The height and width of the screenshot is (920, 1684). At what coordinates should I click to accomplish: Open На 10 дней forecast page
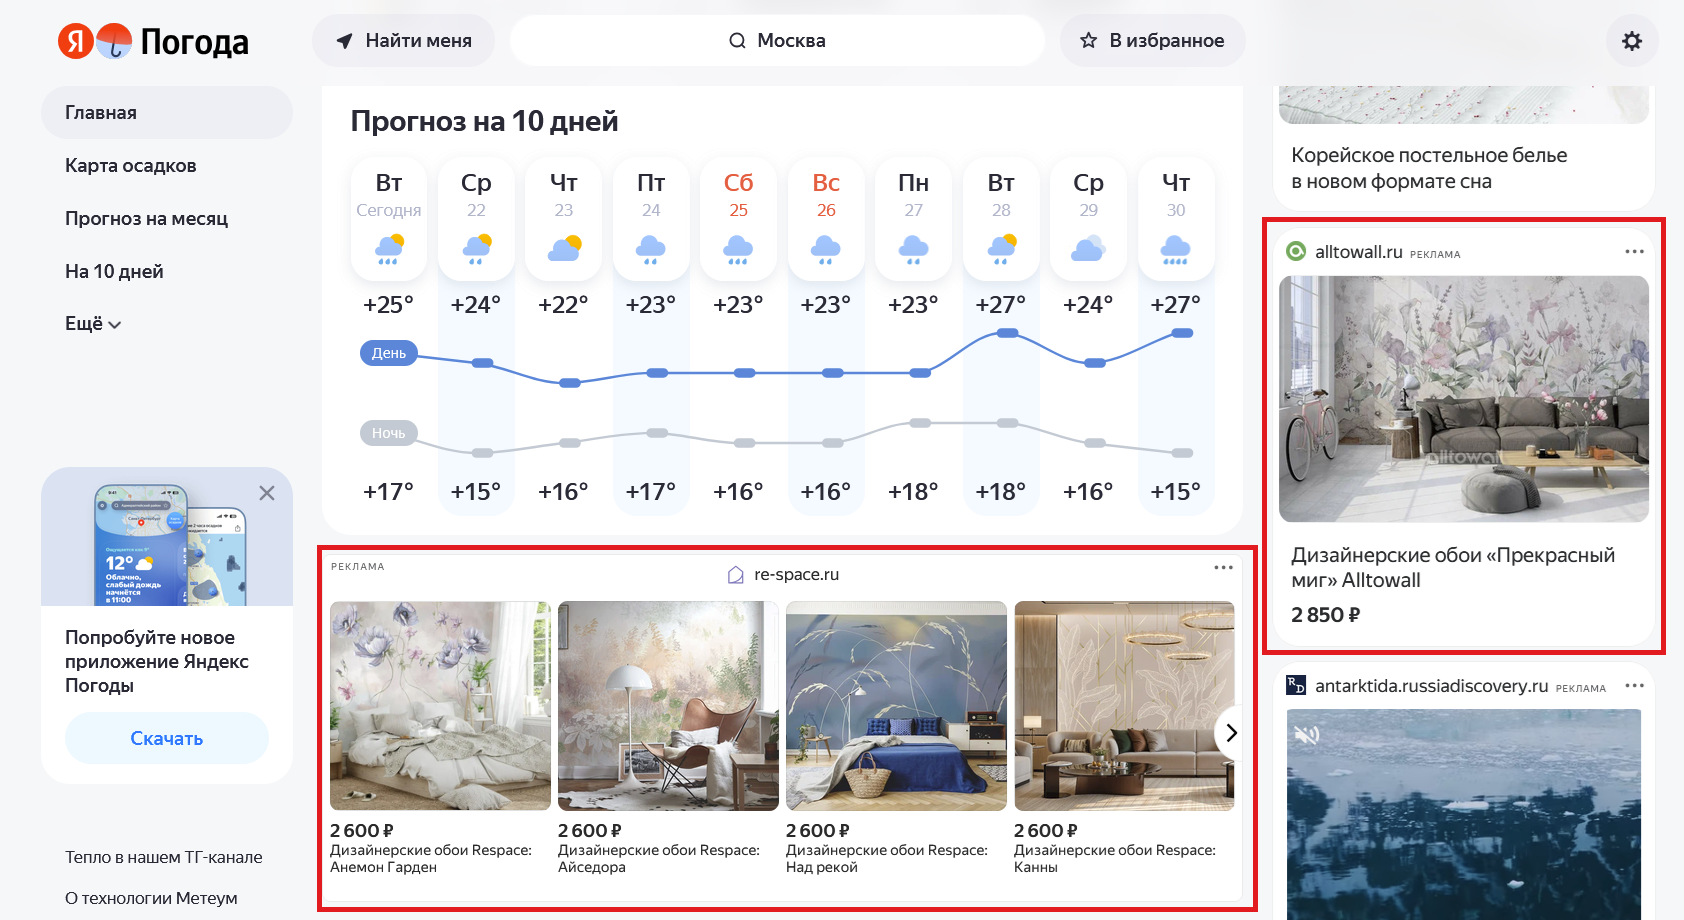(114, 271)
